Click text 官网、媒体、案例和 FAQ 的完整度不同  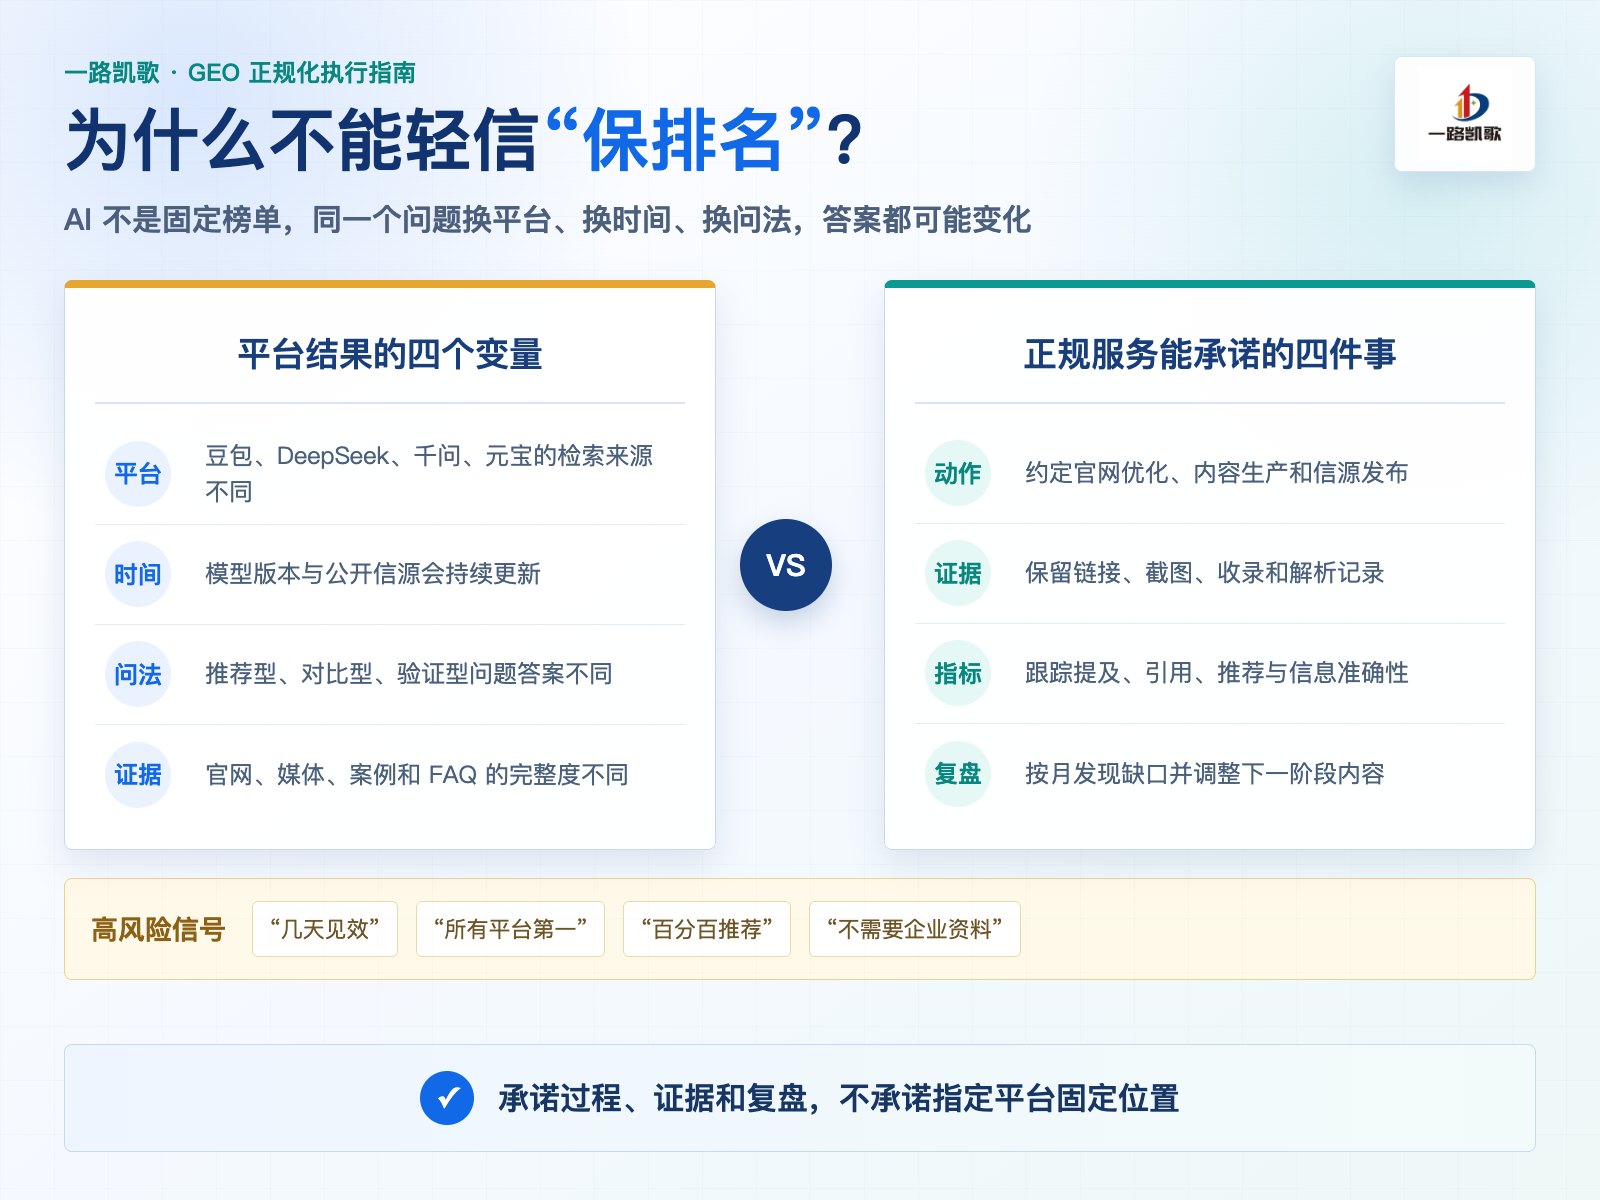[x=417, y=775]
